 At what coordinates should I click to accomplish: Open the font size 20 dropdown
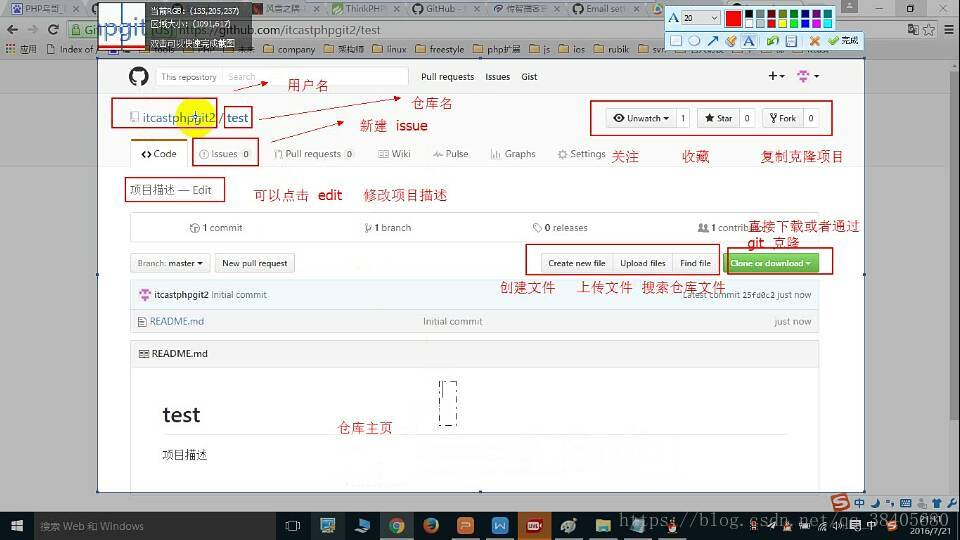(701, 18)
